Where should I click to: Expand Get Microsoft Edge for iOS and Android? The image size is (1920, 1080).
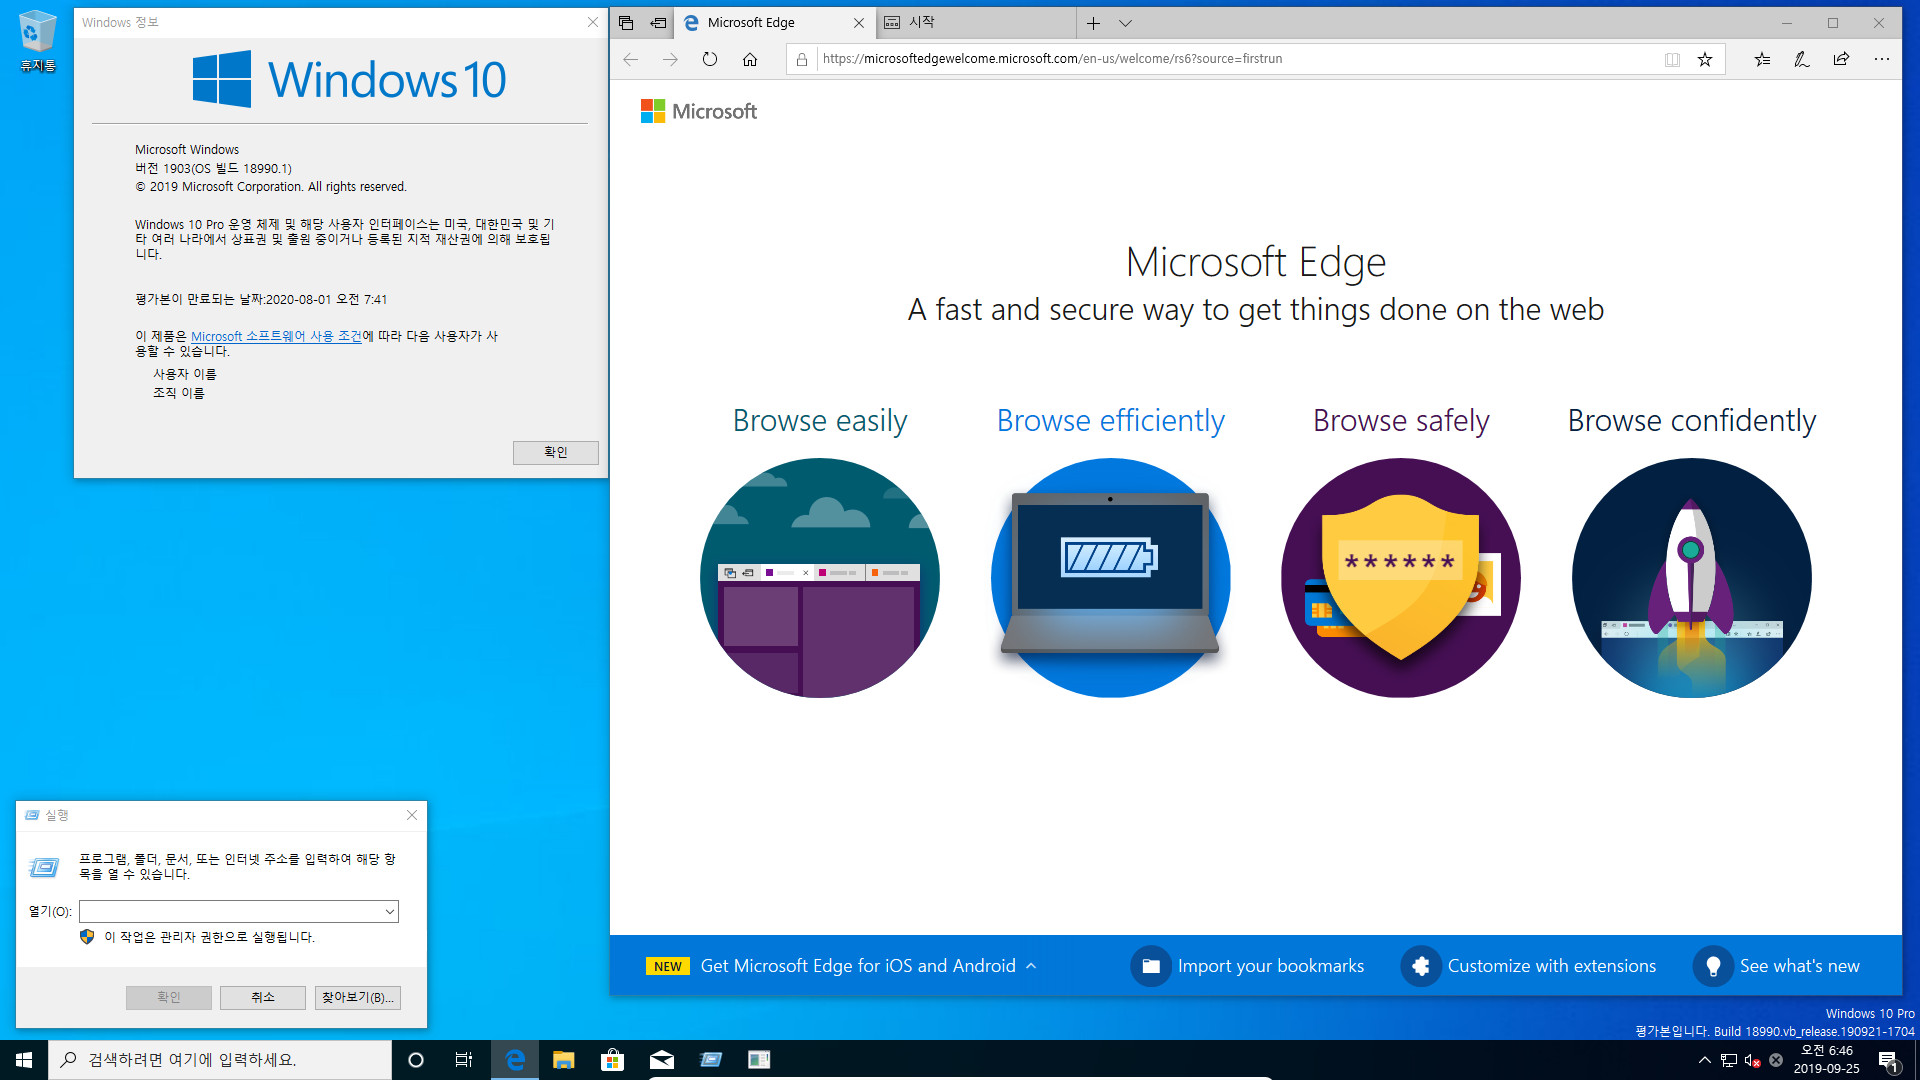843,966
